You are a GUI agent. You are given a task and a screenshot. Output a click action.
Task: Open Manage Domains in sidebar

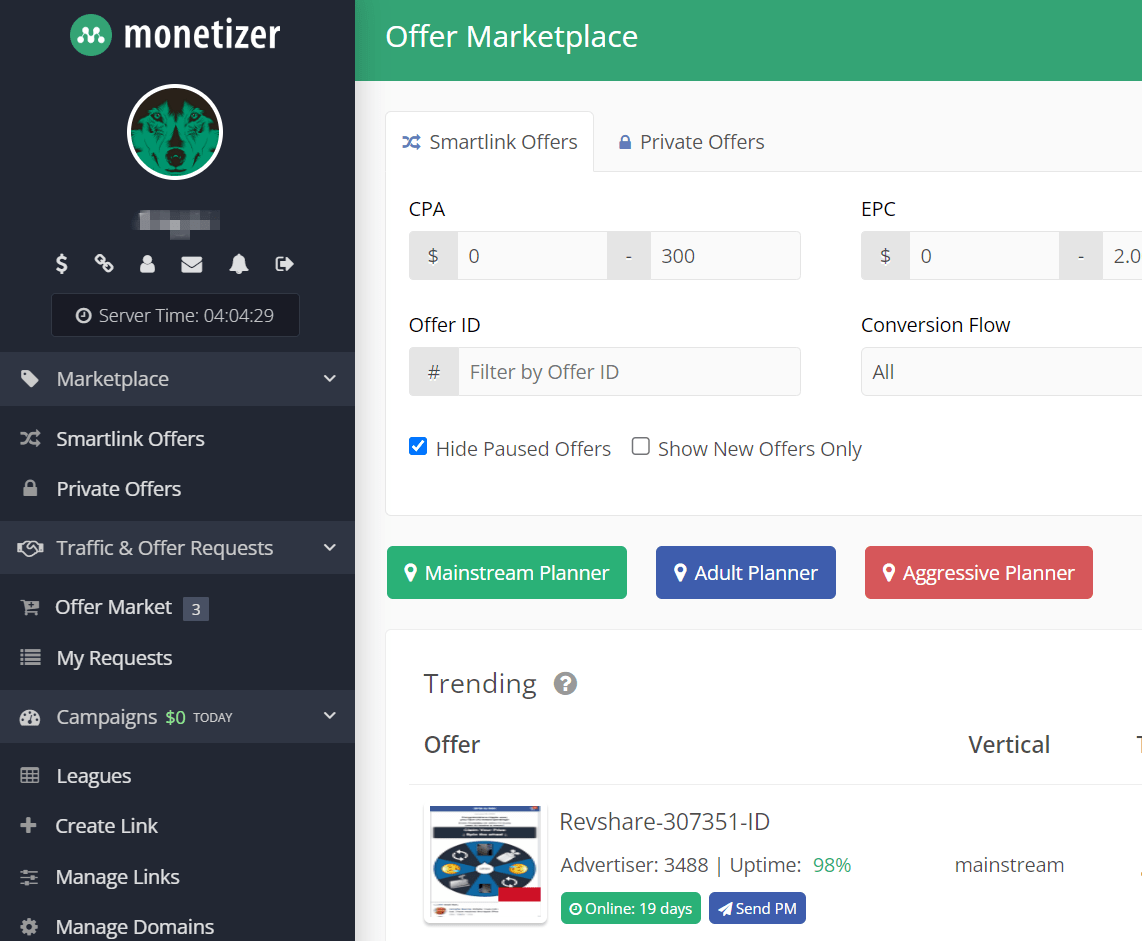(135, 926)
